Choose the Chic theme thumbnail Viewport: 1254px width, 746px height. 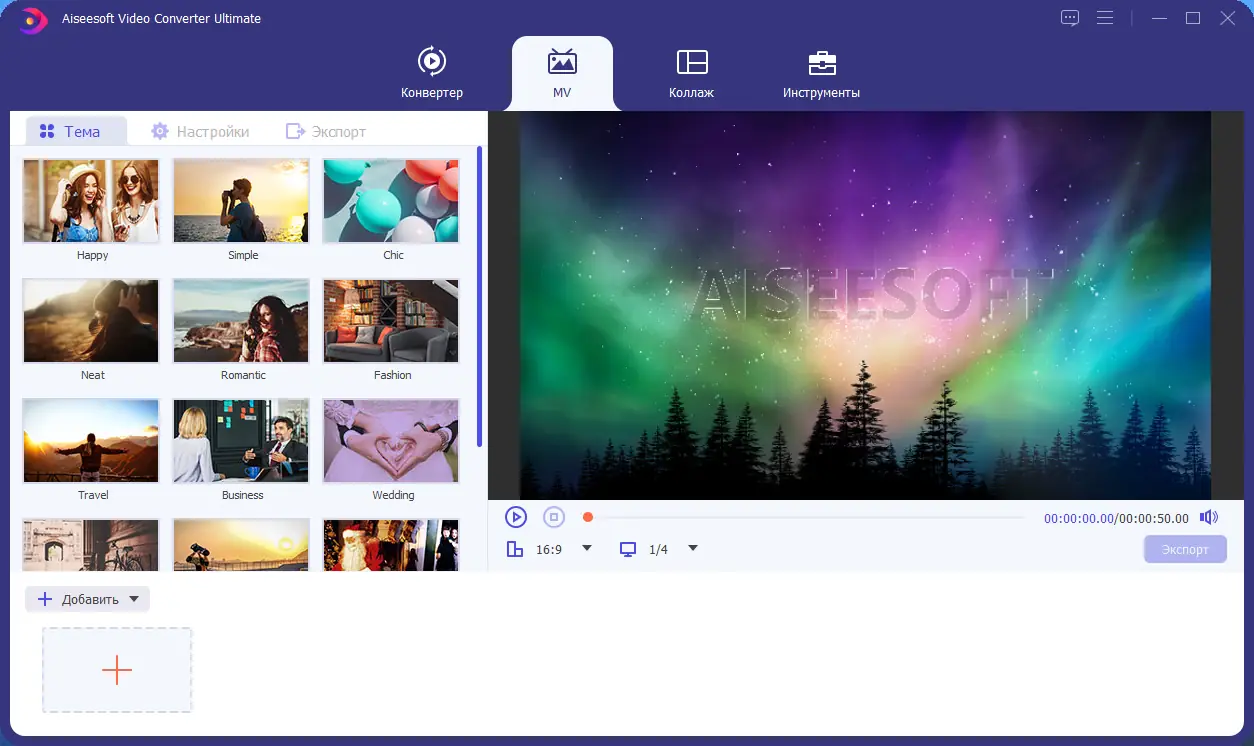(x=391, y=201)
